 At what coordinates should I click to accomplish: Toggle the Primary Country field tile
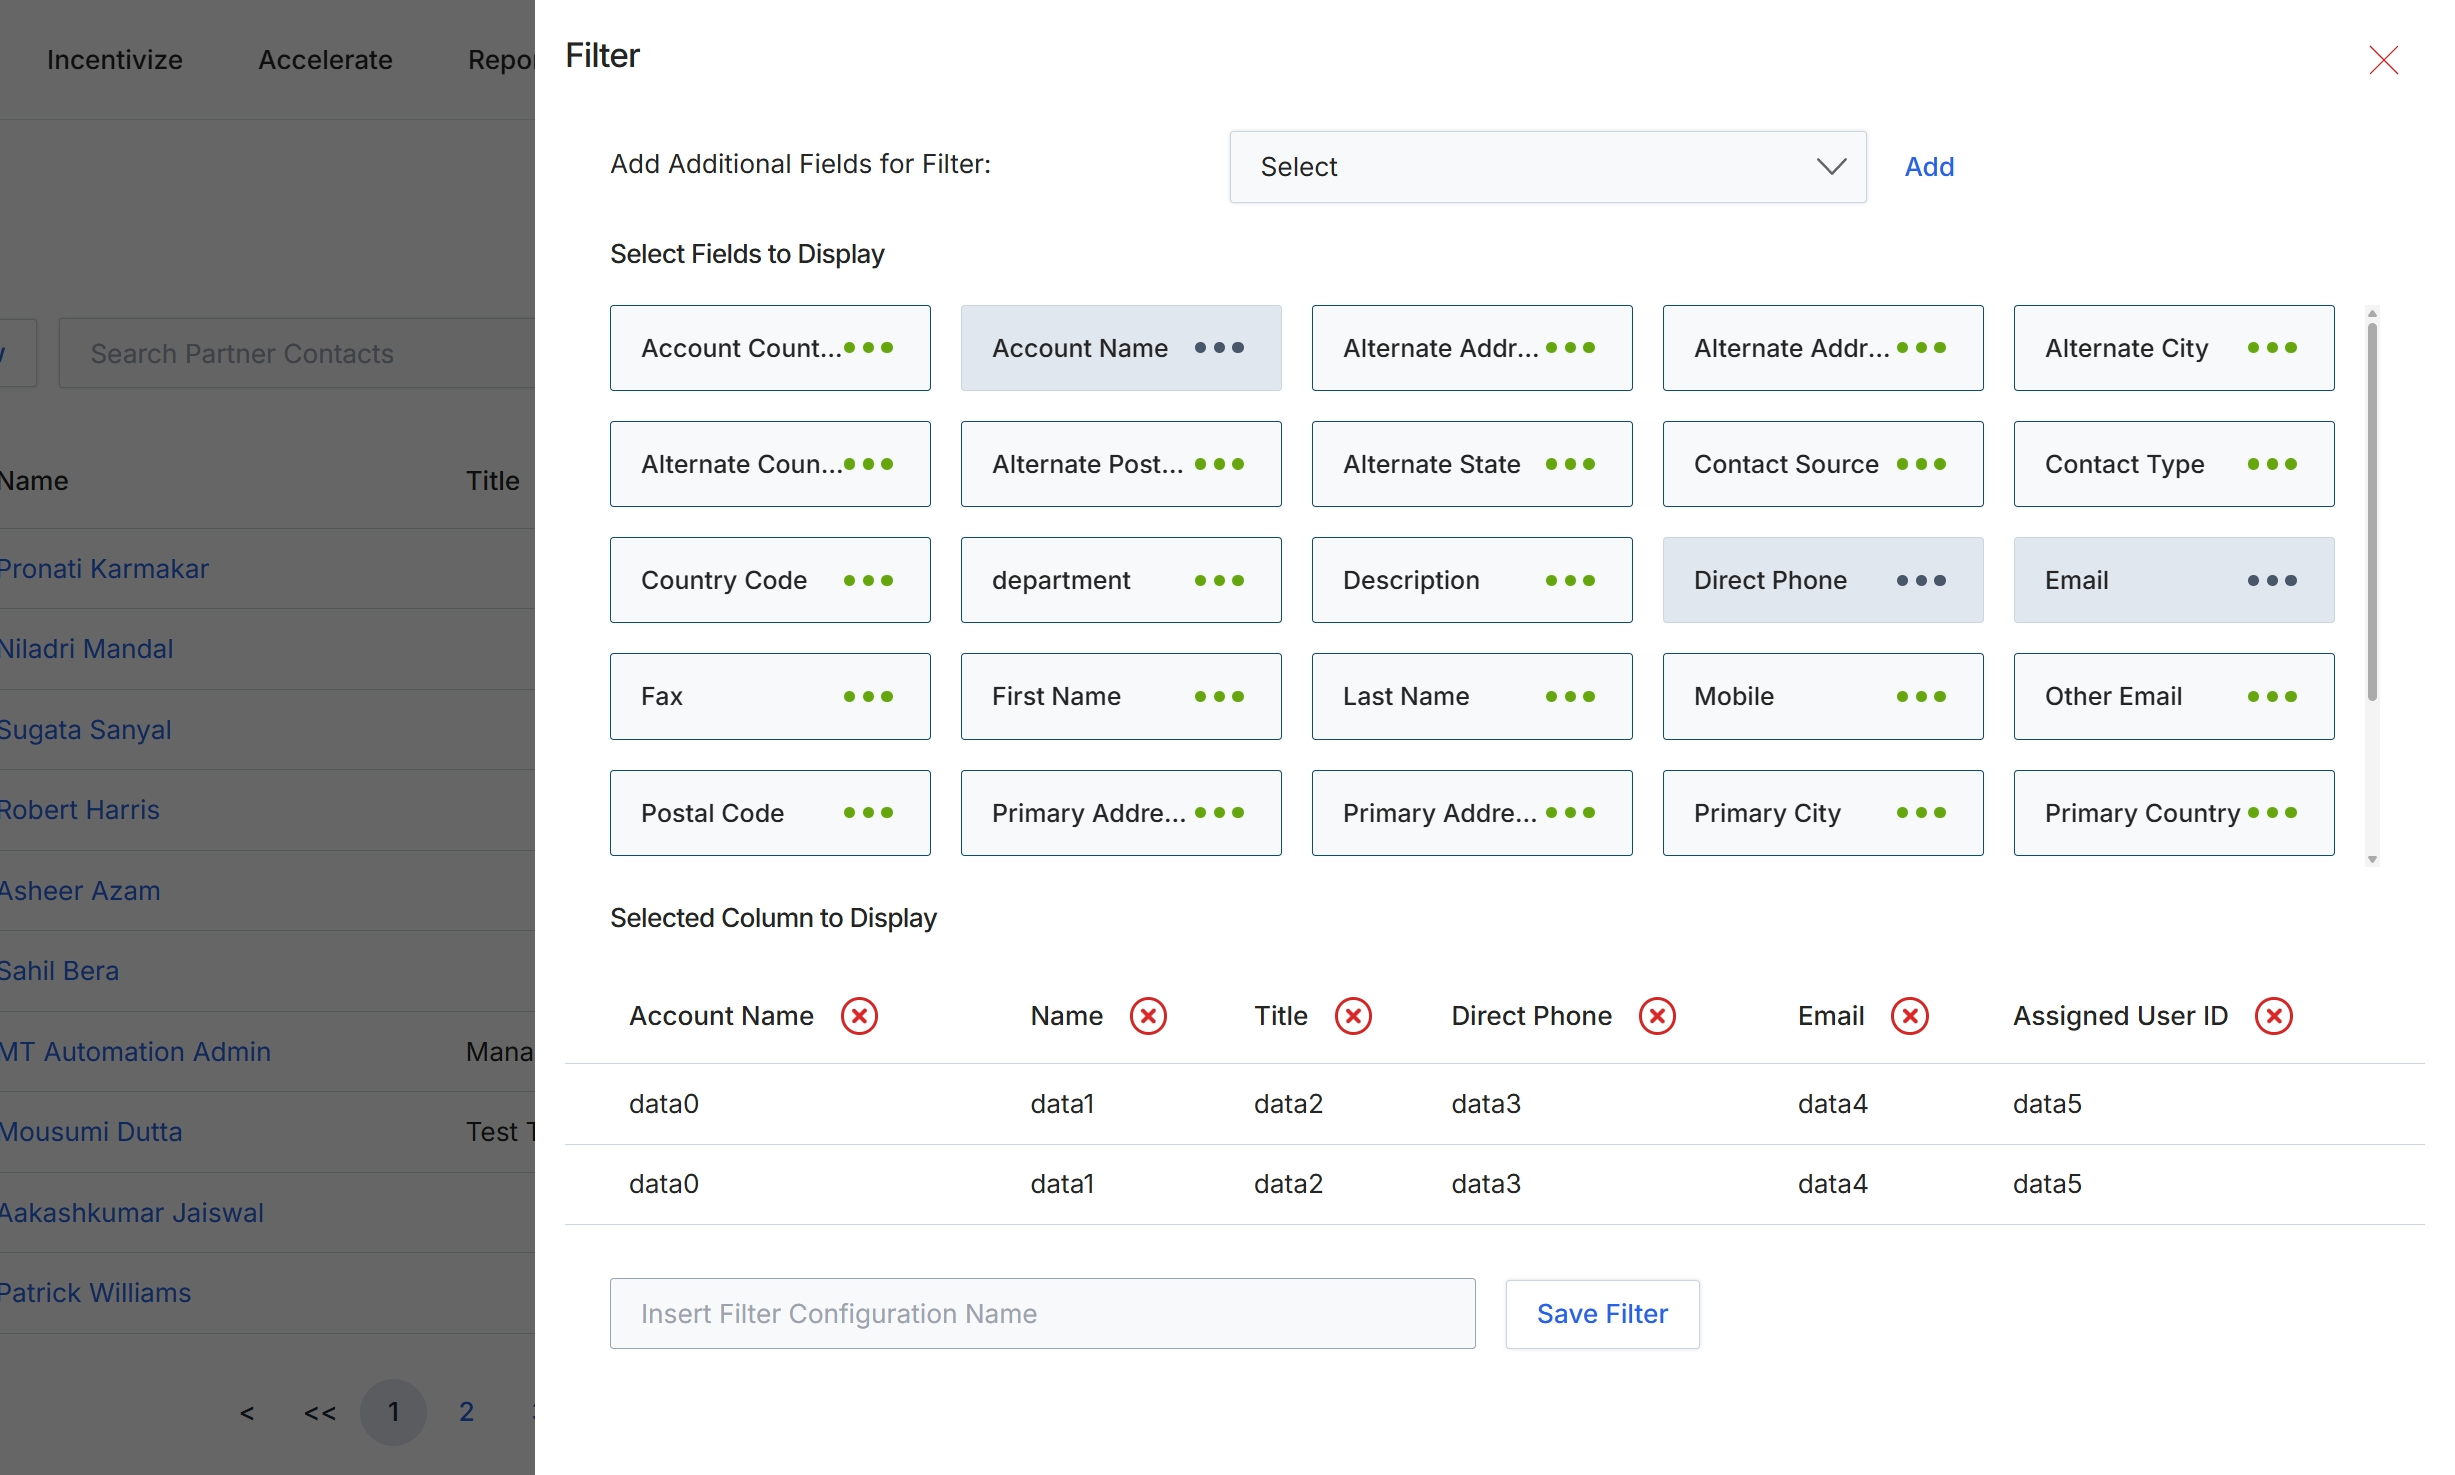(x=2173, y=813)
